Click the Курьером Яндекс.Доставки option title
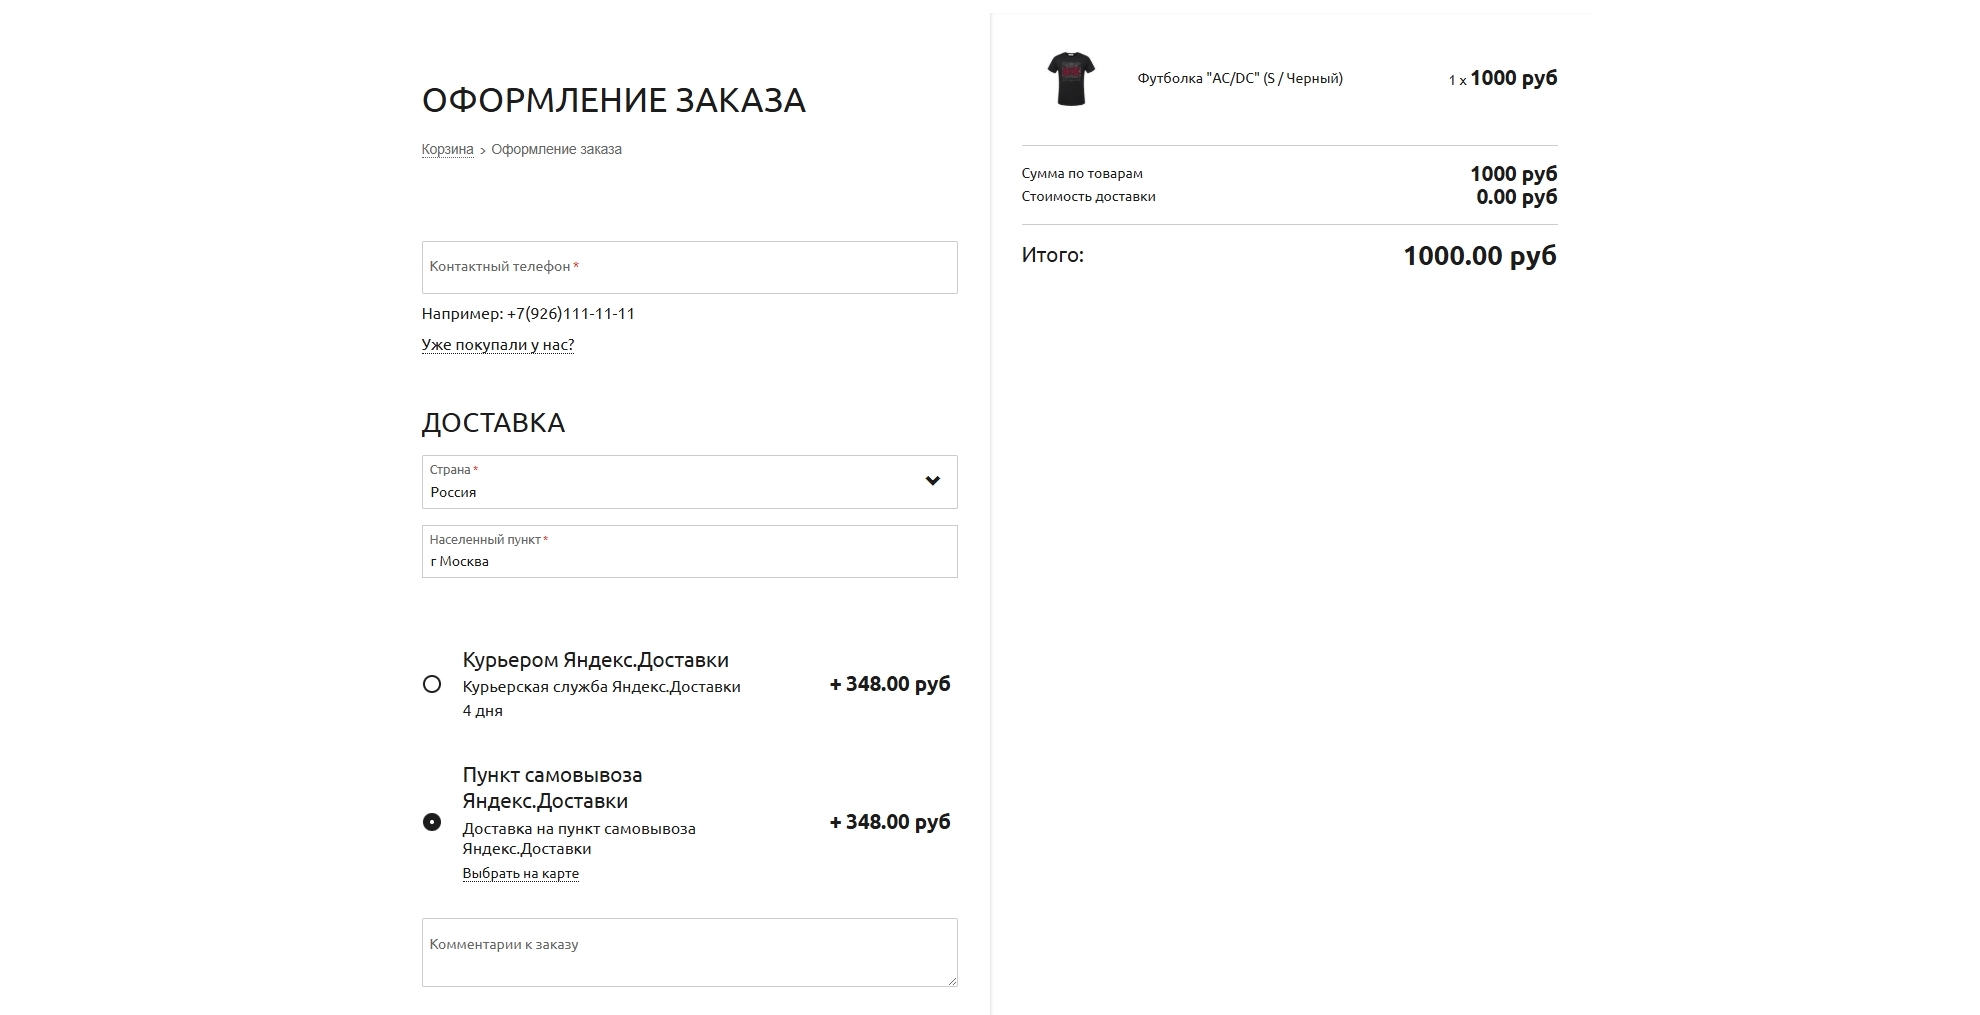 click(x=595, y=660)
